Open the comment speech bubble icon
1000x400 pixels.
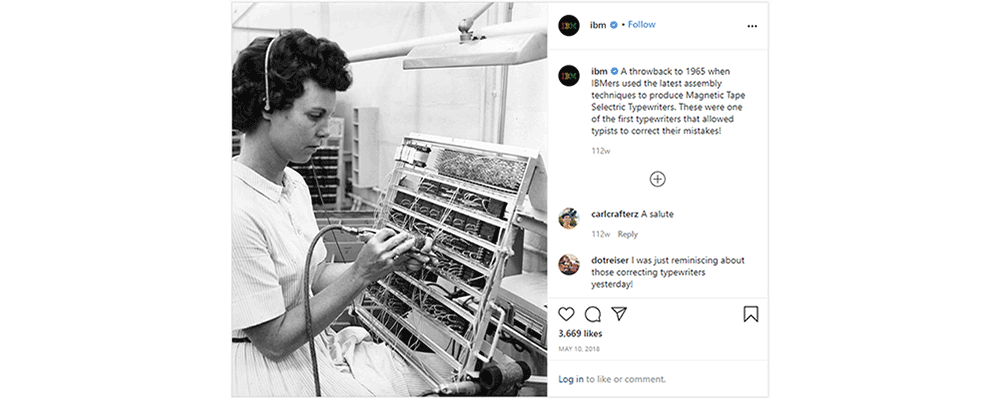pyautogui.click(x=593, y=314)
